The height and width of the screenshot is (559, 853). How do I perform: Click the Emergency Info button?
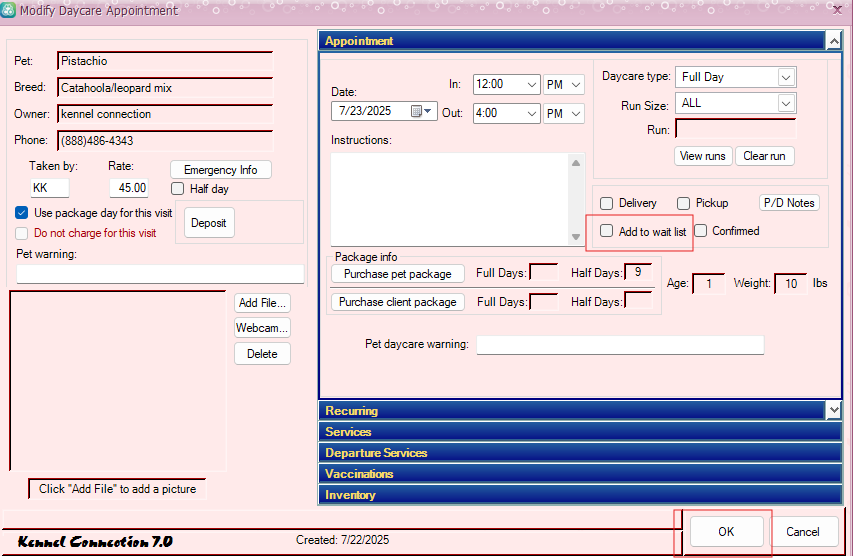point(220,170)
